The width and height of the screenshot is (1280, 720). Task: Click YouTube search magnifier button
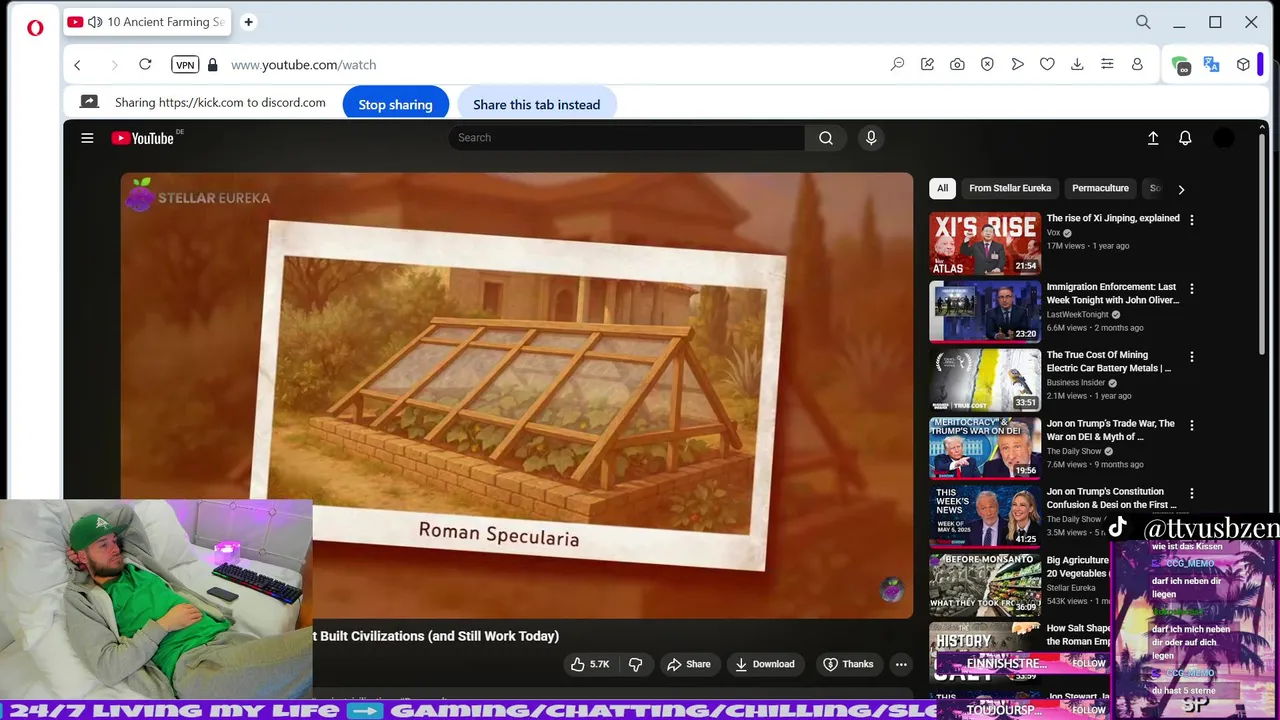tap(826, 138)
